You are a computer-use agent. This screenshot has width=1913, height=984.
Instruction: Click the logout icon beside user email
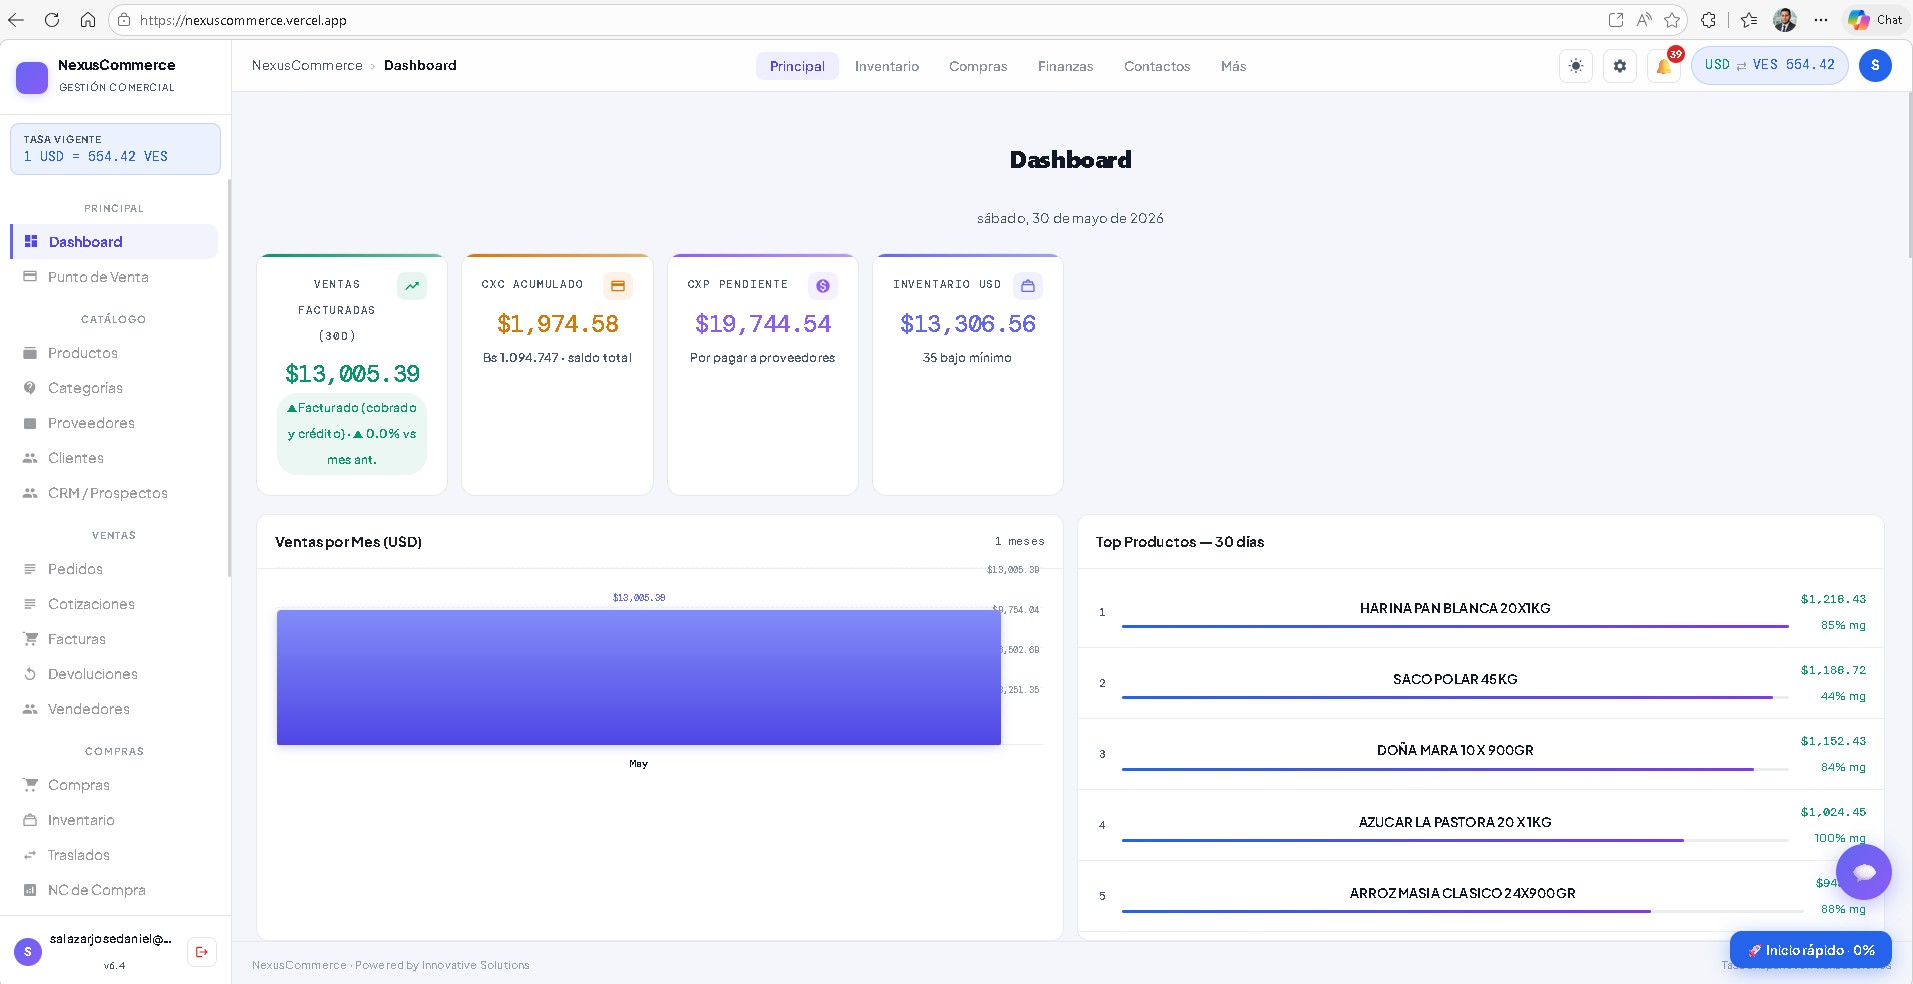(x=202, y=952)
